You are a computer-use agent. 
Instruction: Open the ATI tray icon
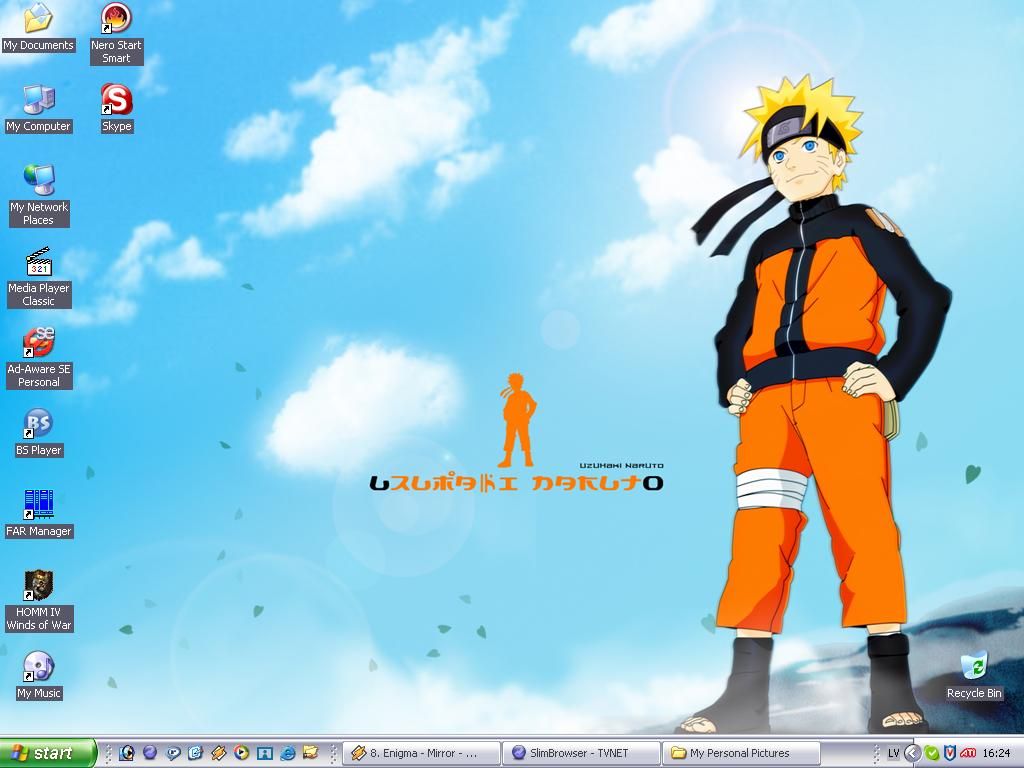pos(968,753)
